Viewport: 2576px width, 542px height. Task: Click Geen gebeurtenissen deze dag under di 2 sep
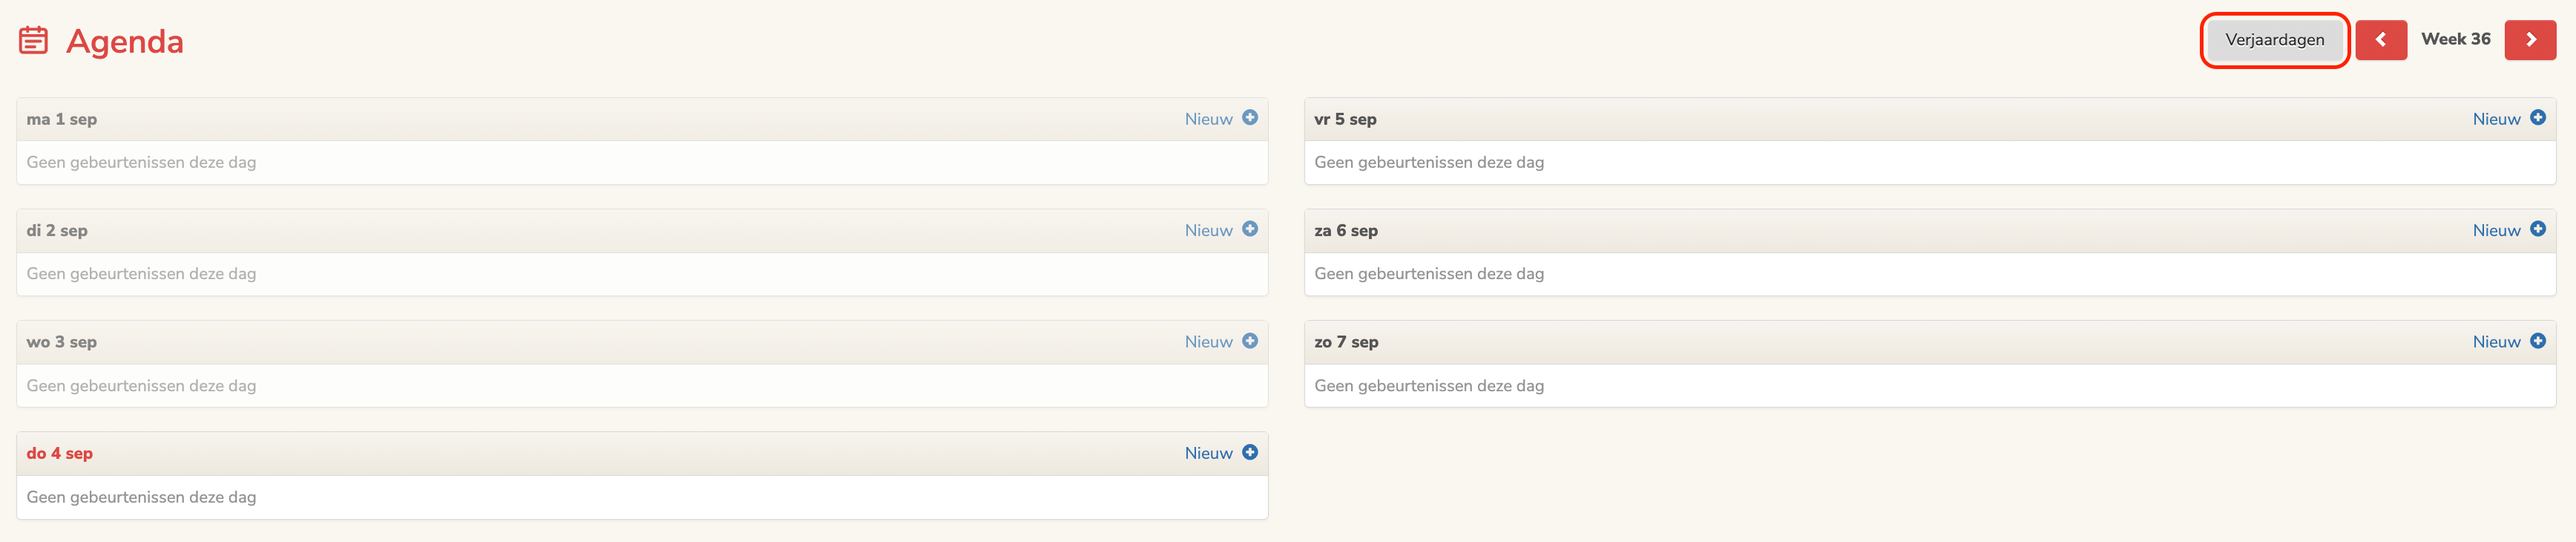pyautogui.click(x=141, y=273)
